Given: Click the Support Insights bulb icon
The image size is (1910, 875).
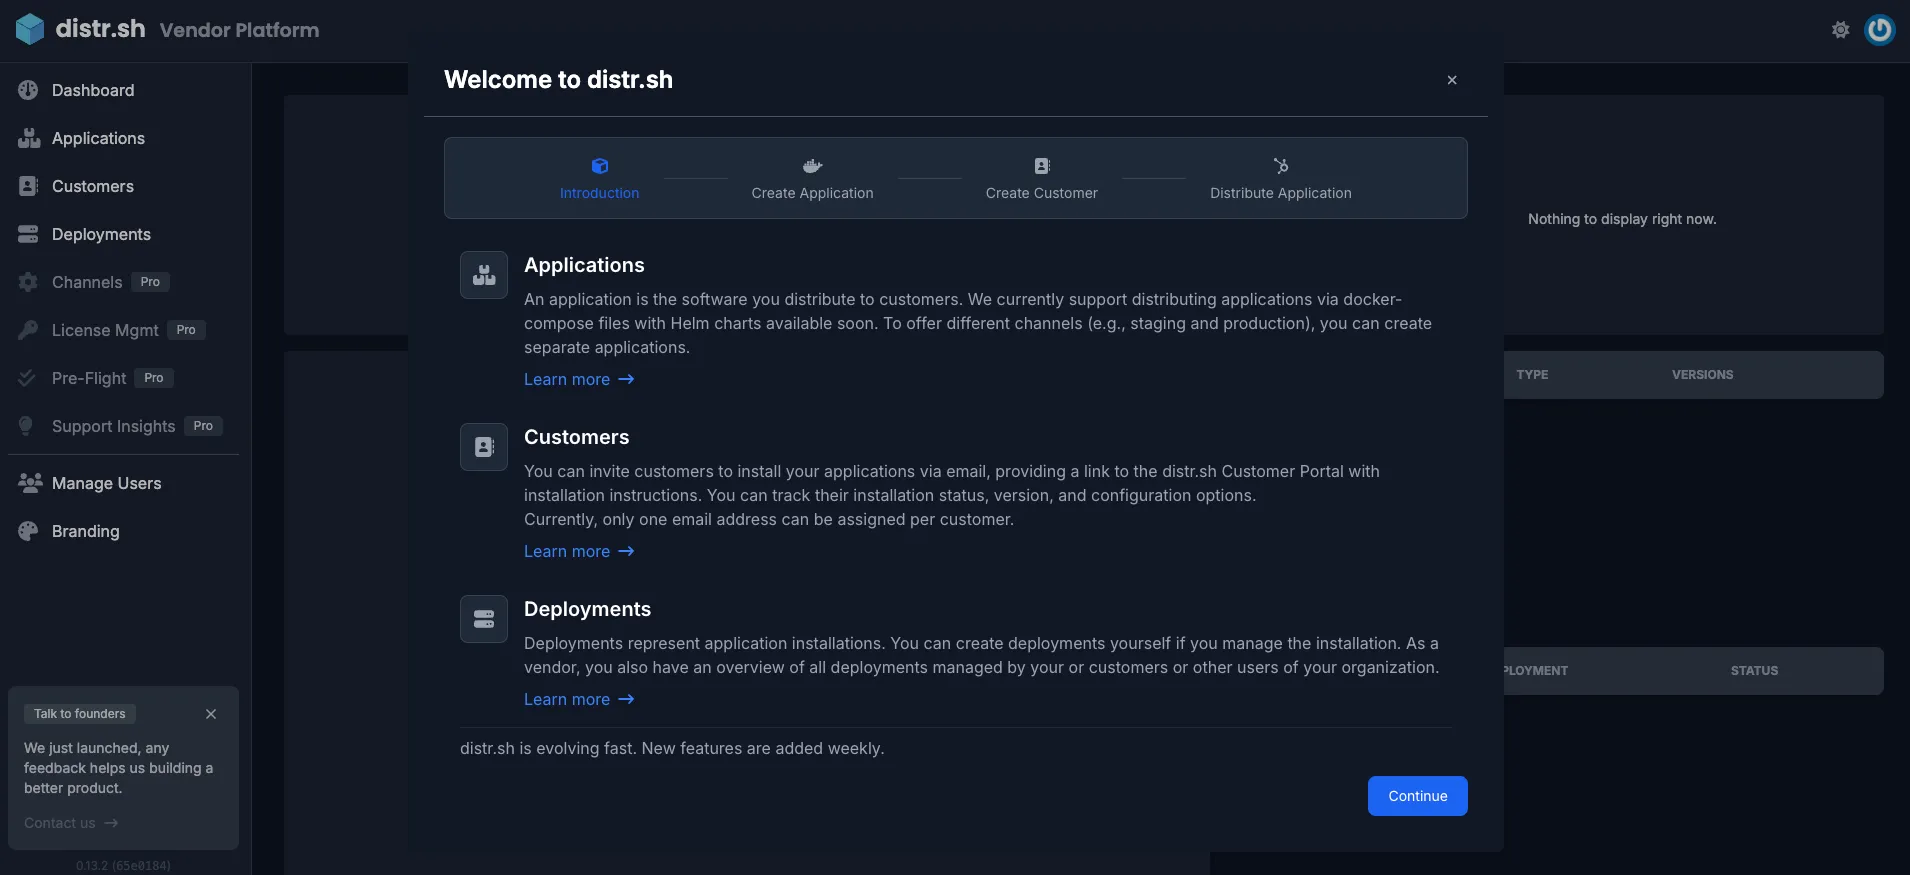Looking at the screenshot, I should click(x=26, y=426).
